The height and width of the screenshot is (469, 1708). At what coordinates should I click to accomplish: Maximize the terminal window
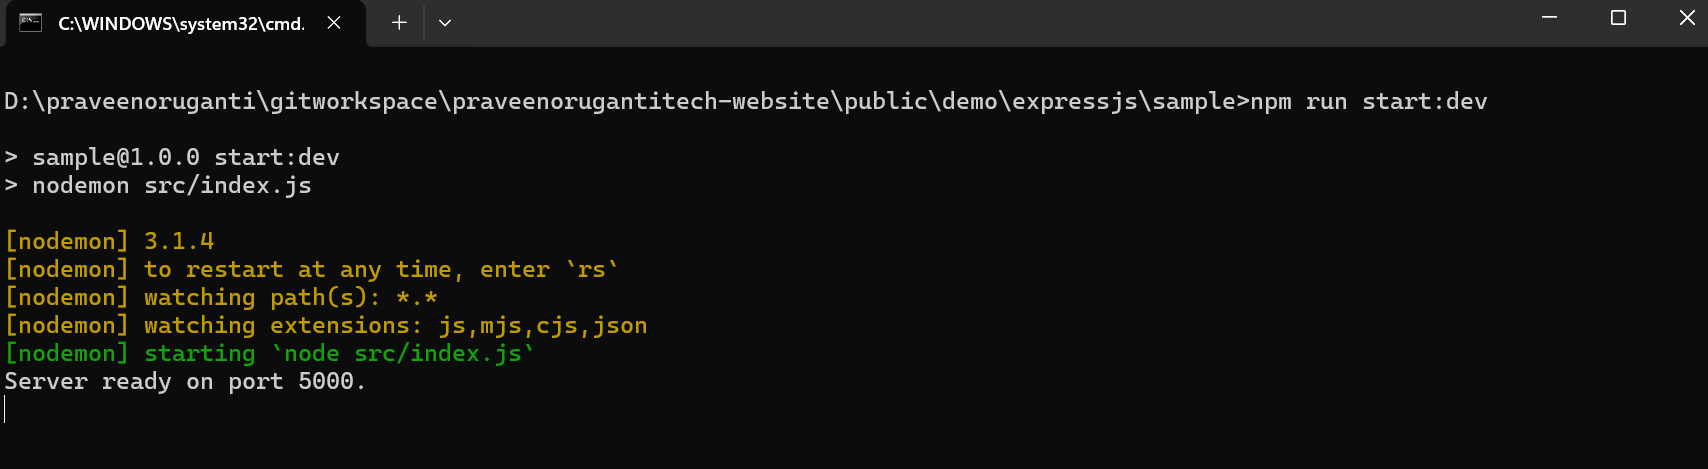coord(1618,18)
